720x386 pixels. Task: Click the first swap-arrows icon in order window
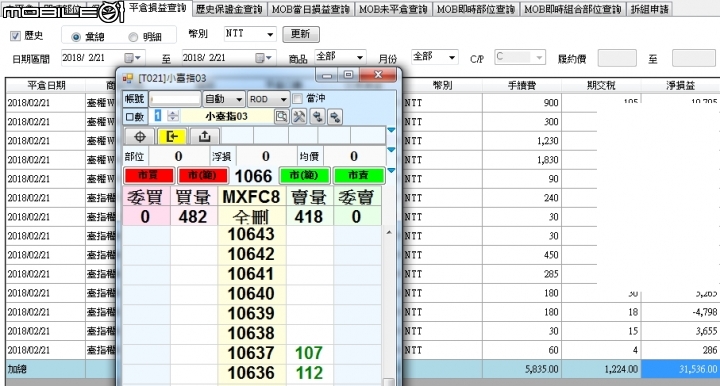click(x=317, y=117)
